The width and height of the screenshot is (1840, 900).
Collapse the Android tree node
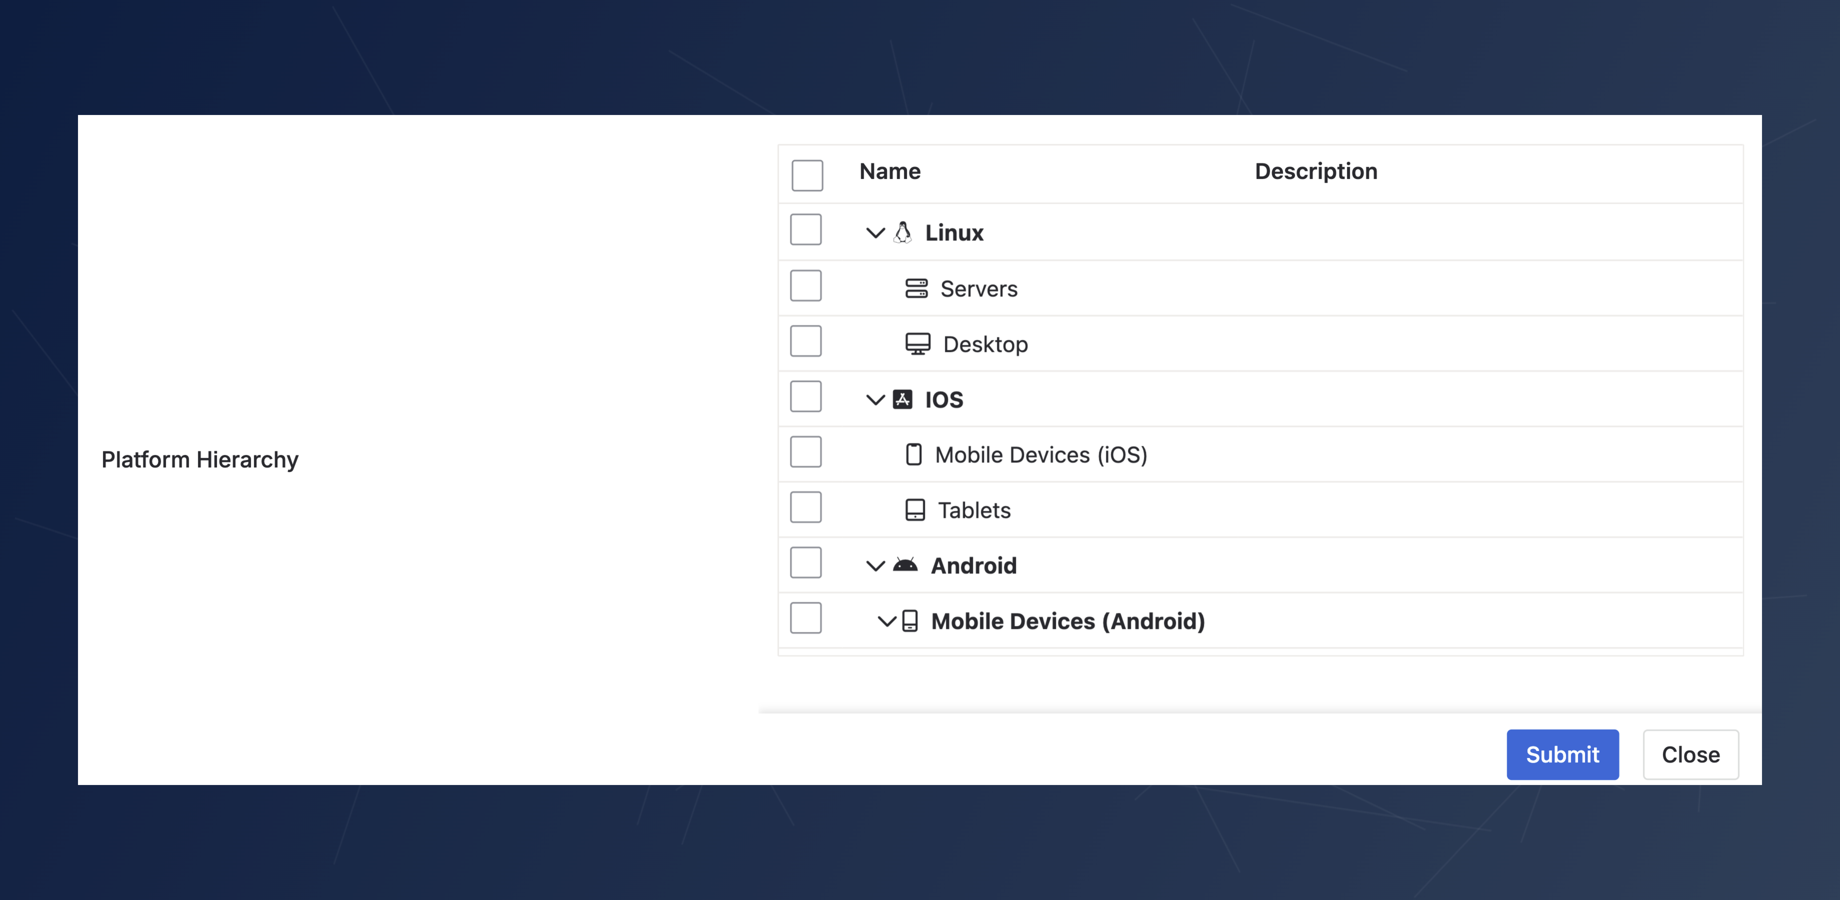875,564
